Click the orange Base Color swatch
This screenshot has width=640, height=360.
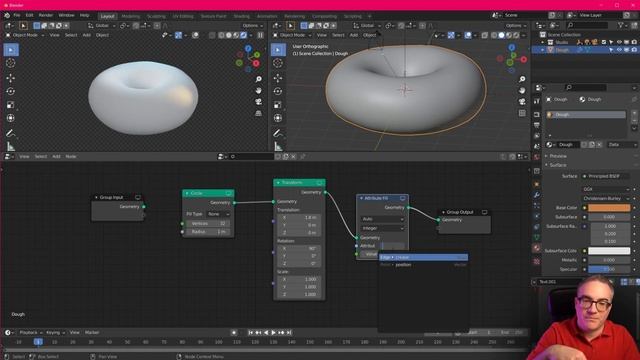pyautogui.click(x=609, y=208)
